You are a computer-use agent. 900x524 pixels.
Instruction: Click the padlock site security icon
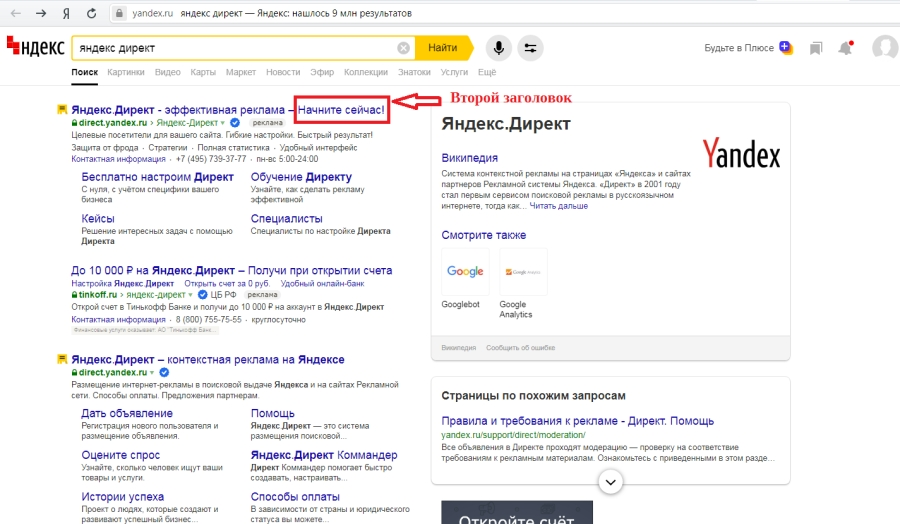coord(119,13)
